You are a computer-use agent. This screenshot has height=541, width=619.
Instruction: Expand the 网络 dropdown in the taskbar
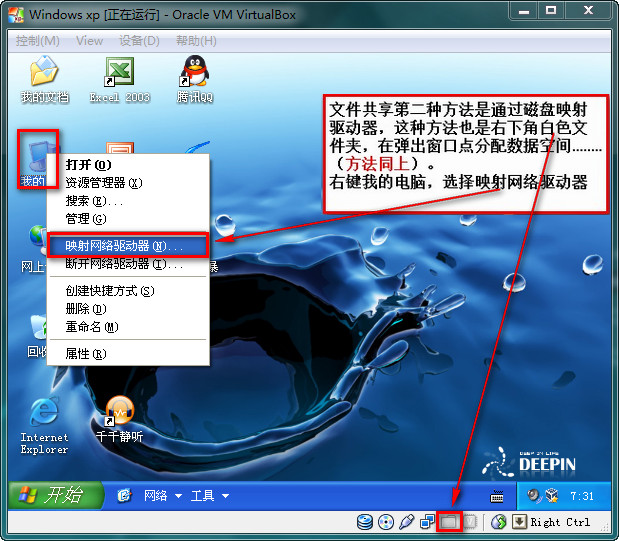coord(161,495)
